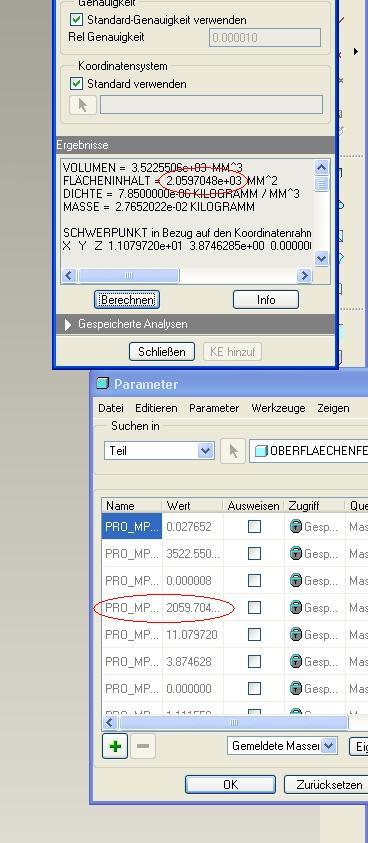Open the Teil dropdown under Suchen in

coord(159,451)
